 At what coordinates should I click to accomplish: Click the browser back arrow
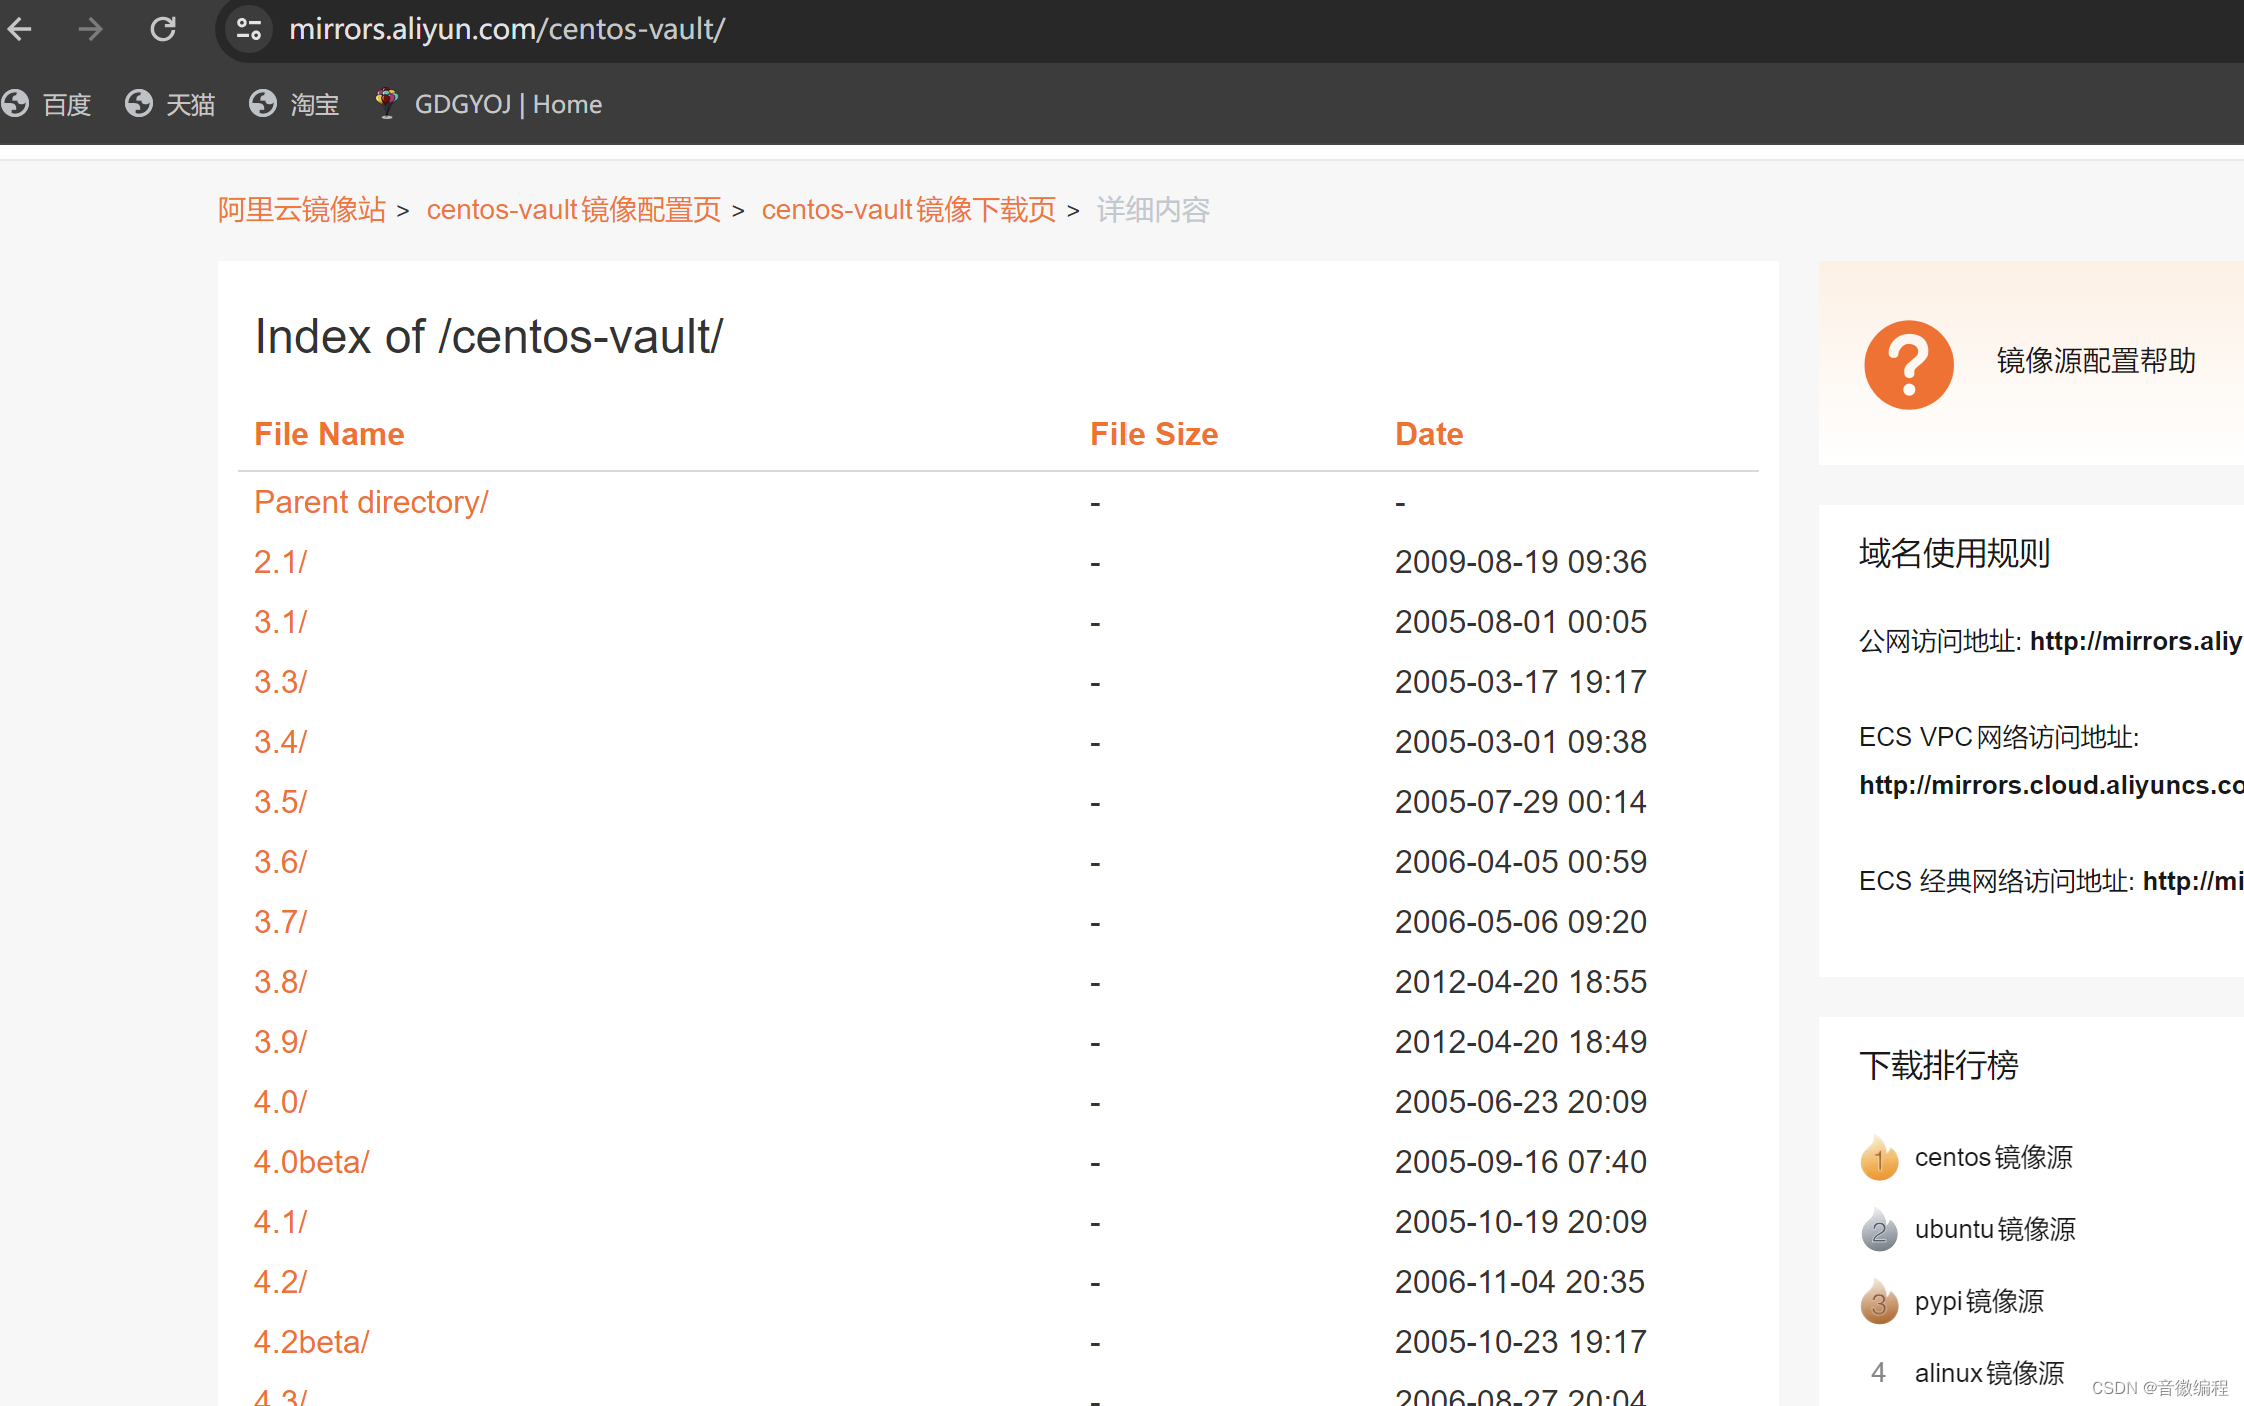(19, 29)
